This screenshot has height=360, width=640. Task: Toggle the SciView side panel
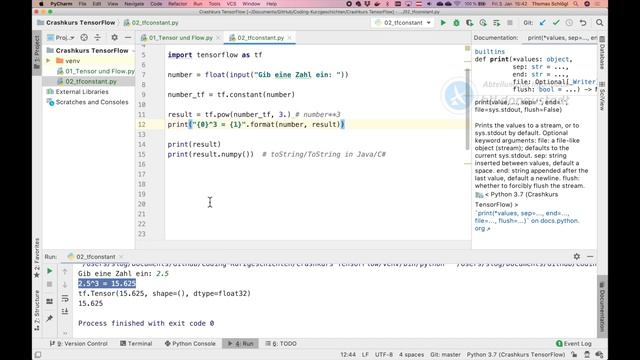coord(602,96)
